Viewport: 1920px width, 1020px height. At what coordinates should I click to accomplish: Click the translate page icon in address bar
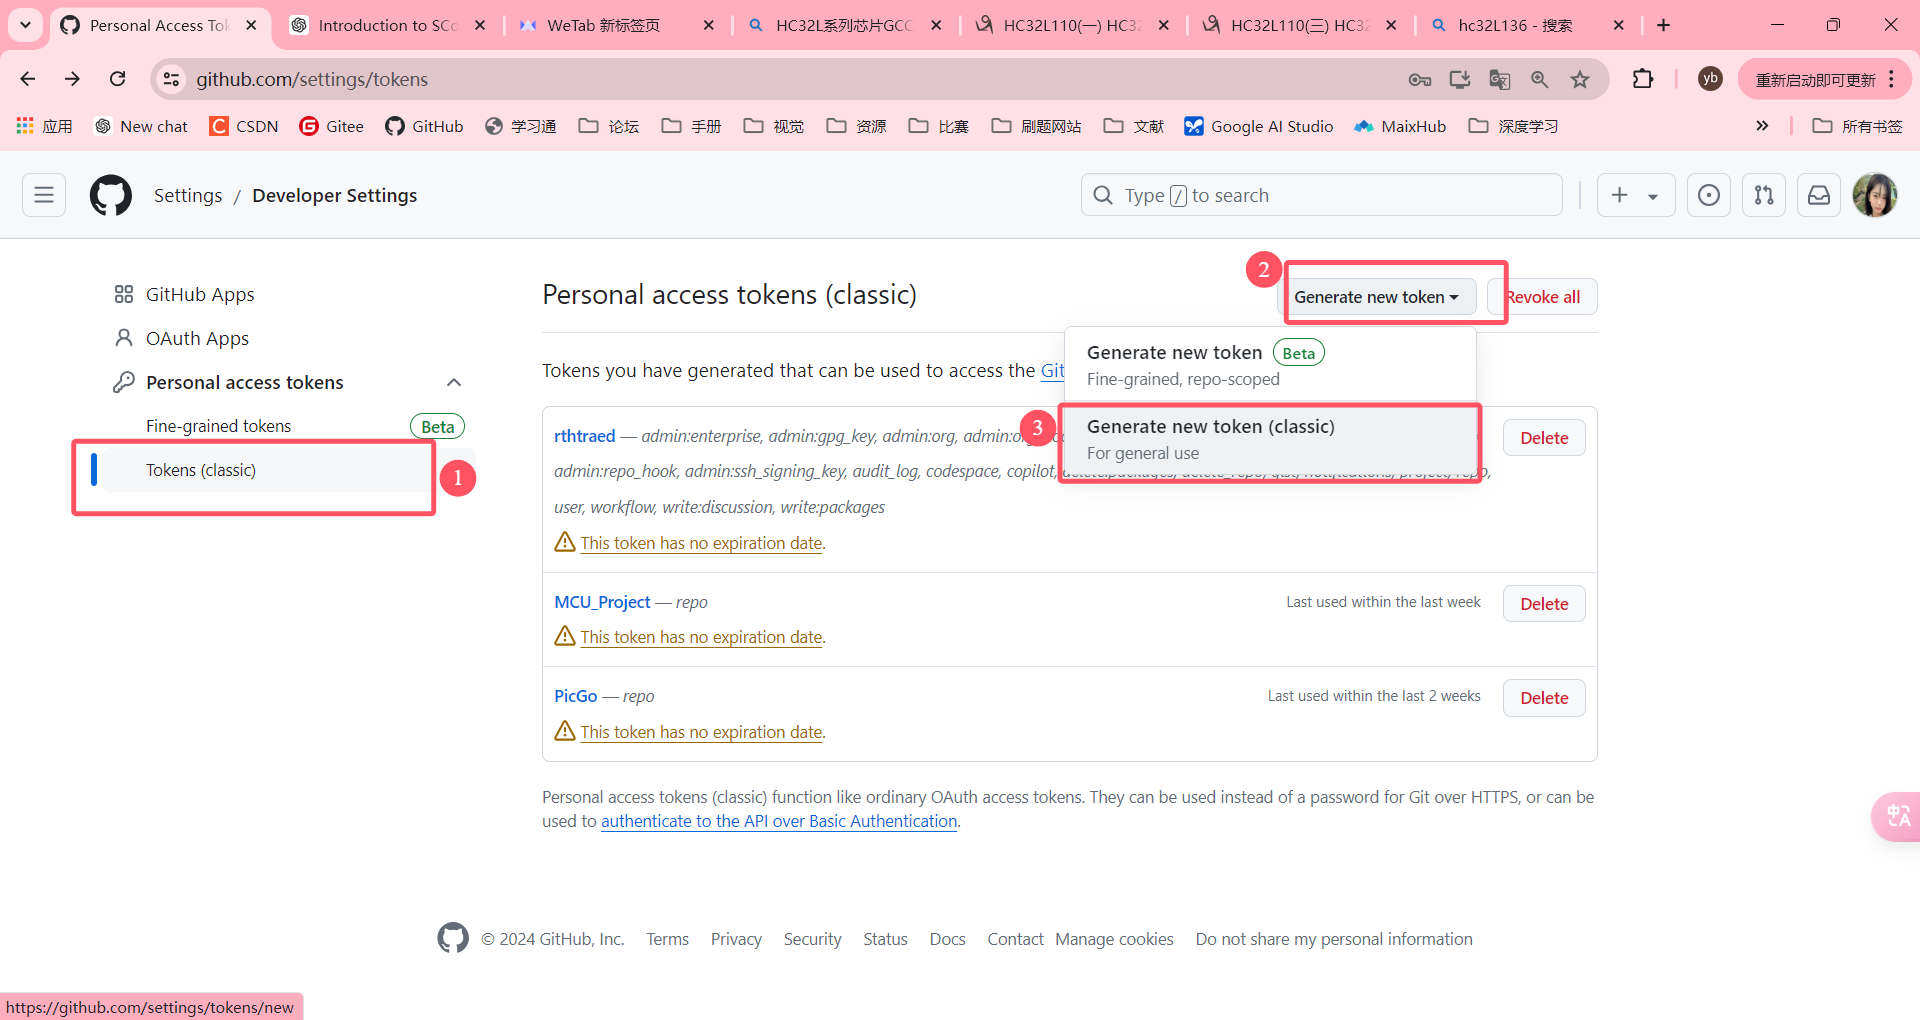tap(1500, 79)
